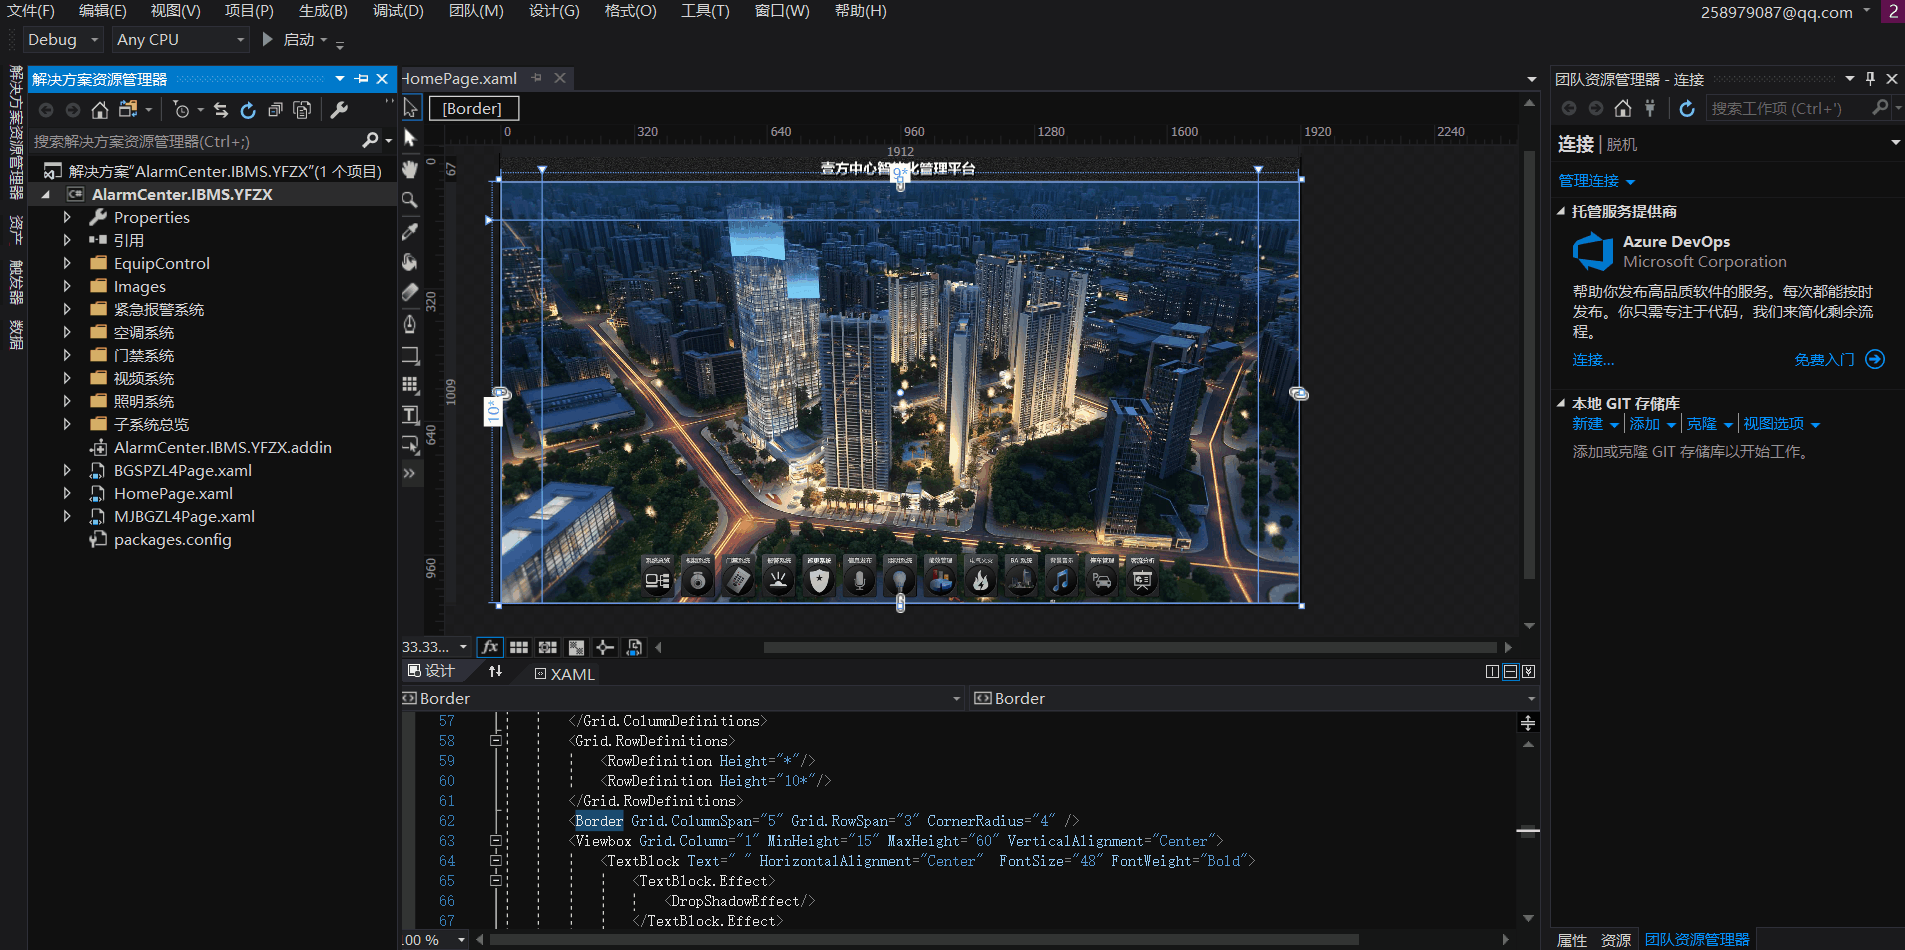Select the Pan hand tool in designer
The width and height of the screenshot is (1905, 950).
pyautogui.click(x=410, y=169)
